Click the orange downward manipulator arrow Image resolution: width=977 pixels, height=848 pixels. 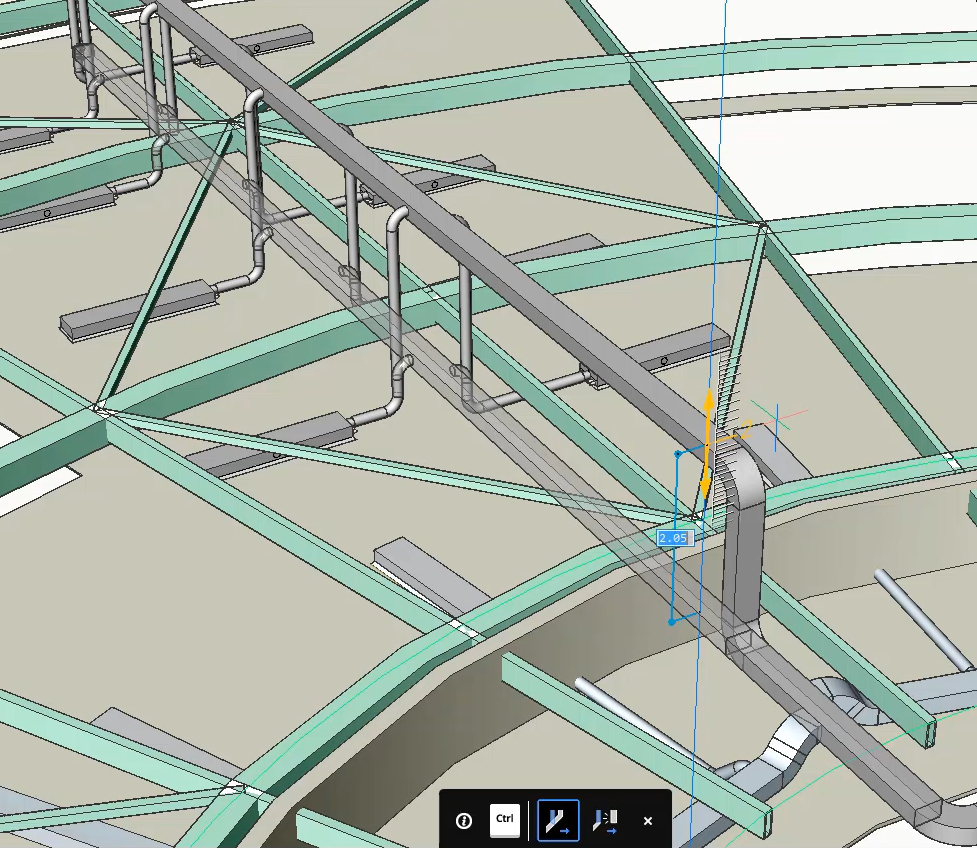pos(705,485)
